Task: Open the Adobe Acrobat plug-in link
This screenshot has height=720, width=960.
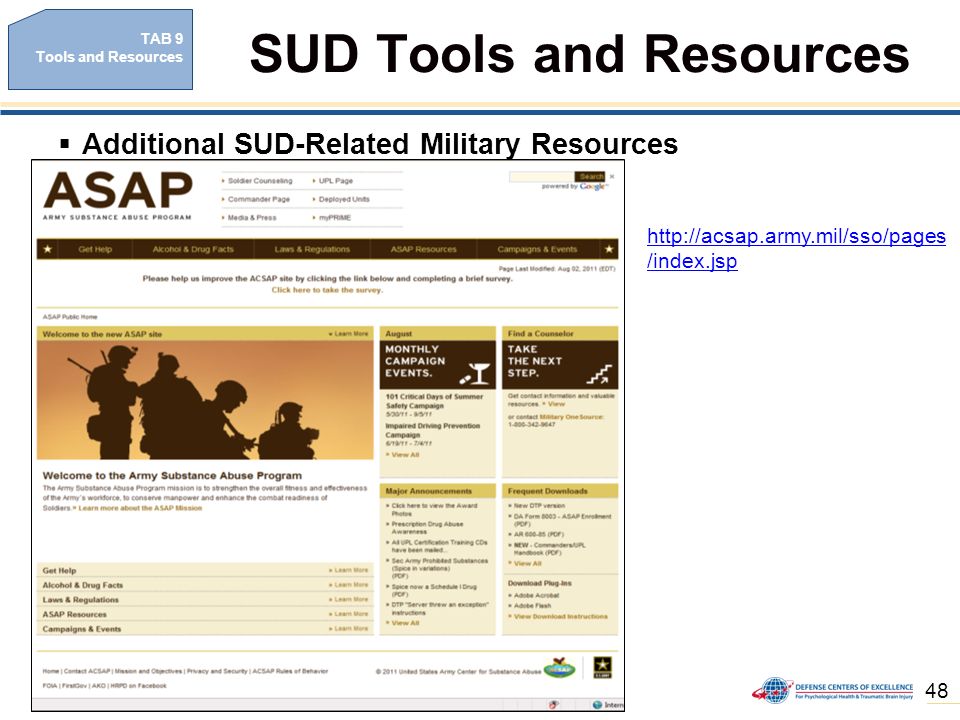Action: 536,595
